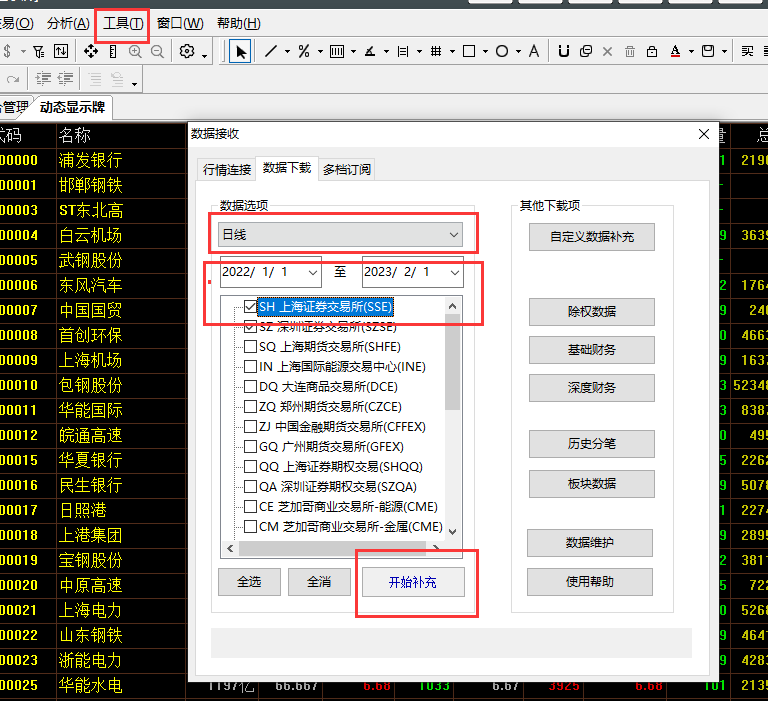Open the 工具(T) menu
Viewport: 768px width, 701px height.
(123, 24)
